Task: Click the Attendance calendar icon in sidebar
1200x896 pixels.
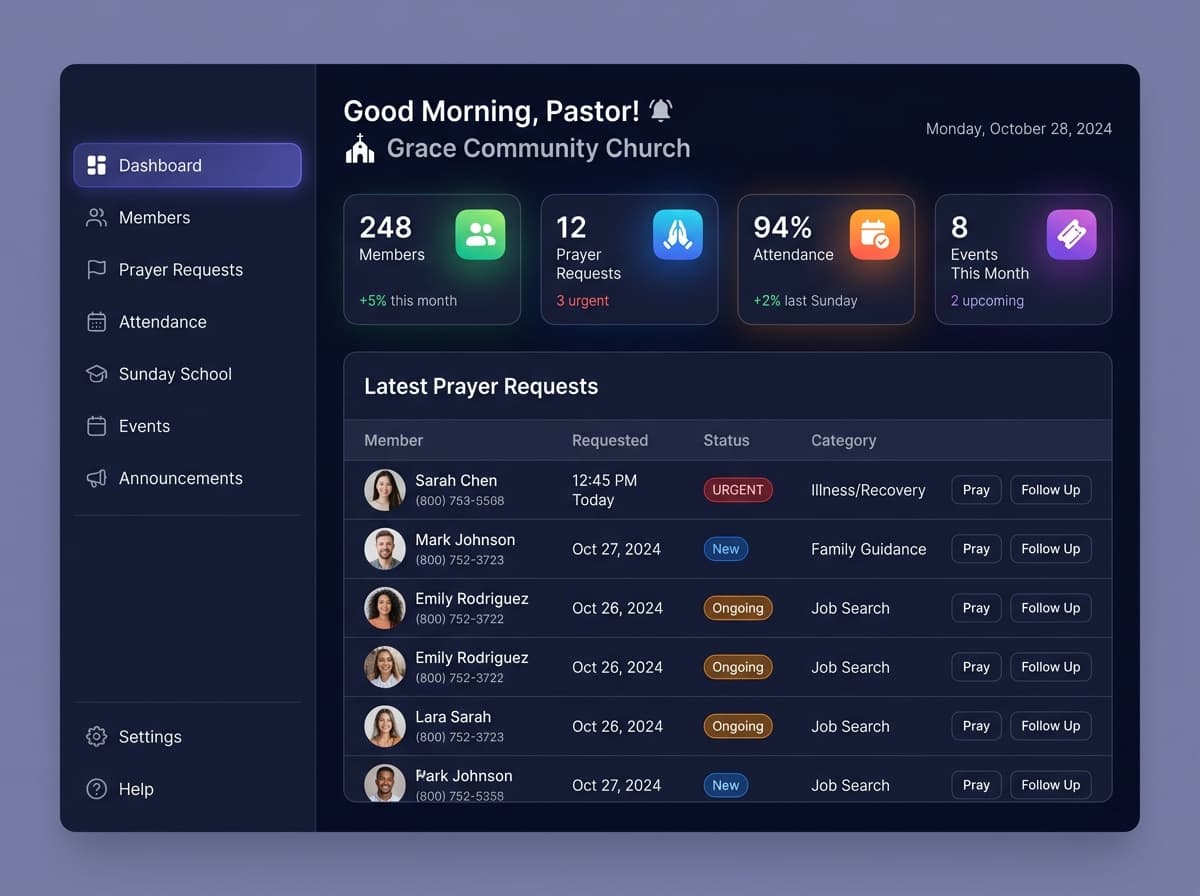Action: [96, 321]
